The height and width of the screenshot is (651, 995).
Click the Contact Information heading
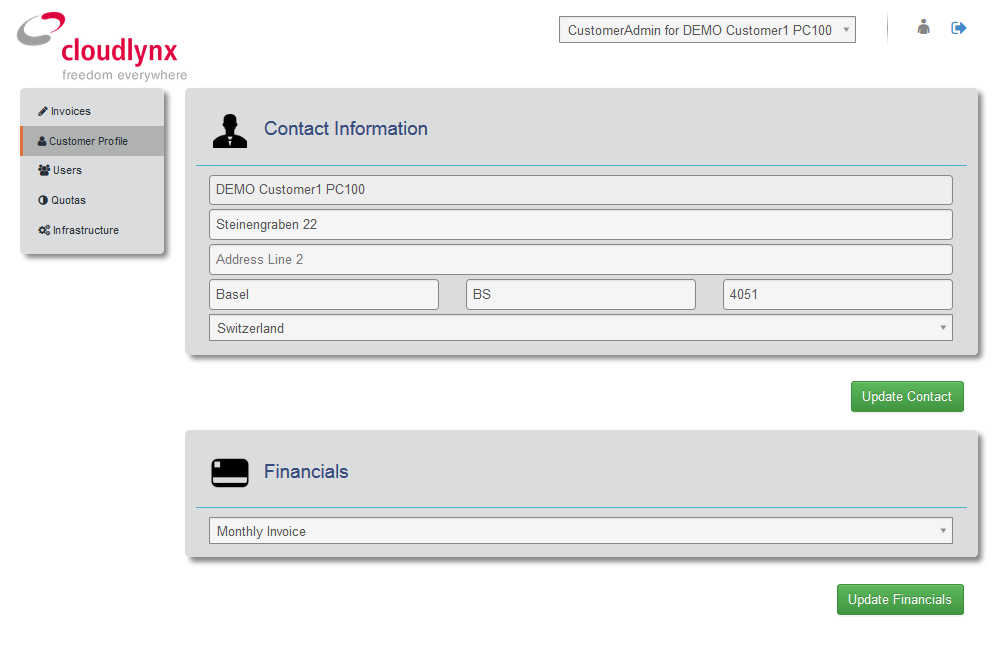click(x=346, y=129)
